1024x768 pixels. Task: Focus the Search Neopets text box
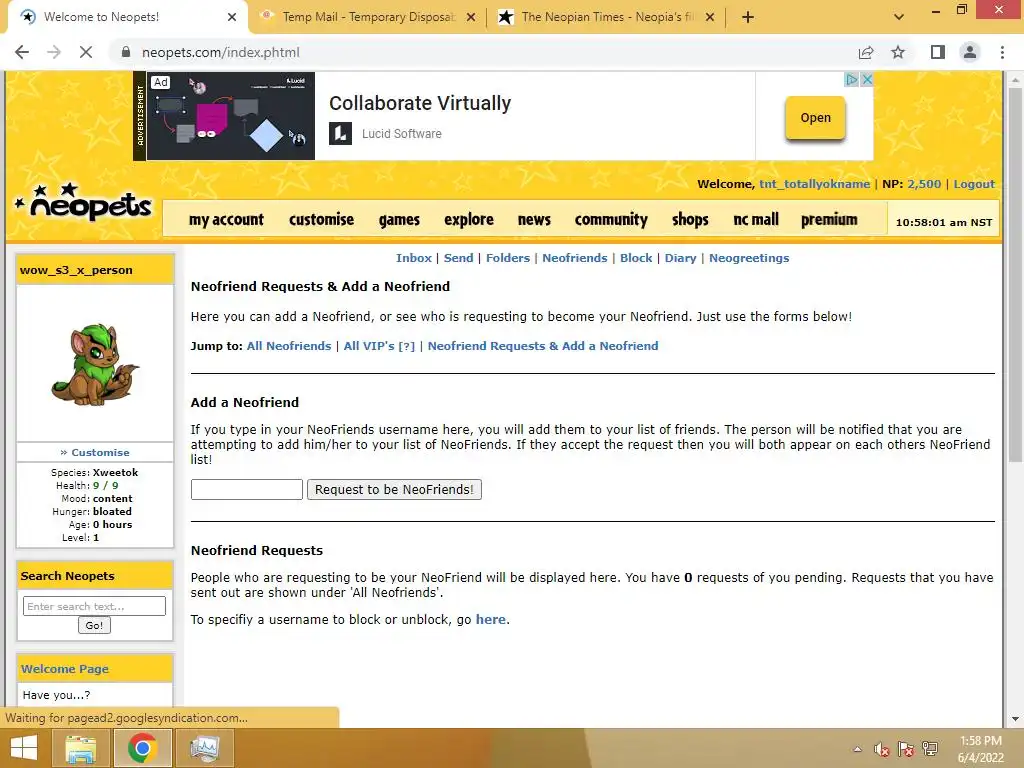94,606
